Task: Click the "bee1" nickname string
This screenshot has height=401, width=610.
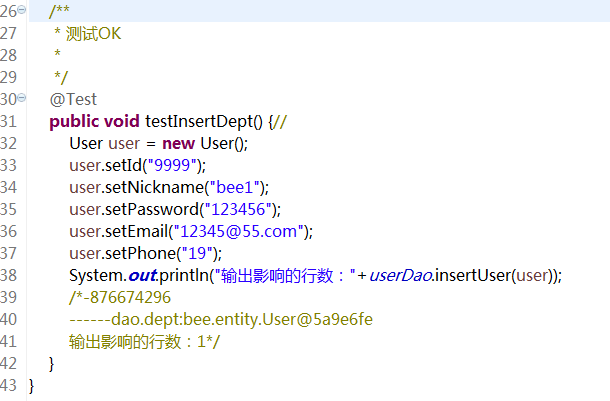Action: 235,187
